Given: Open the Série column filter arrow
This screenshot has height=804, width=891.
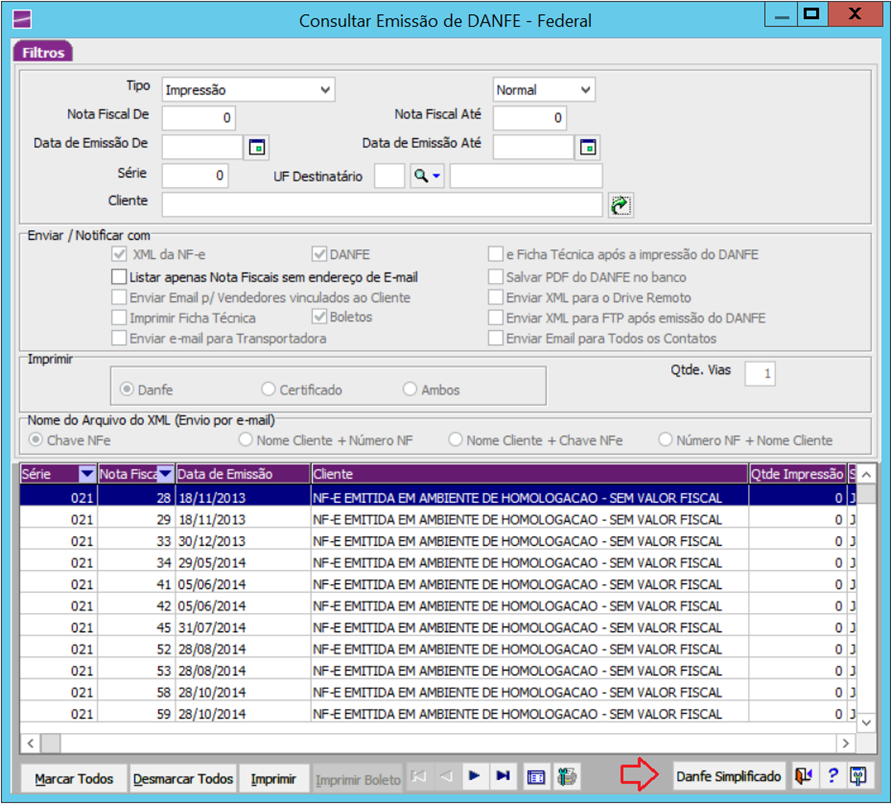Looking at the screenshot, I should pos(87,473).
